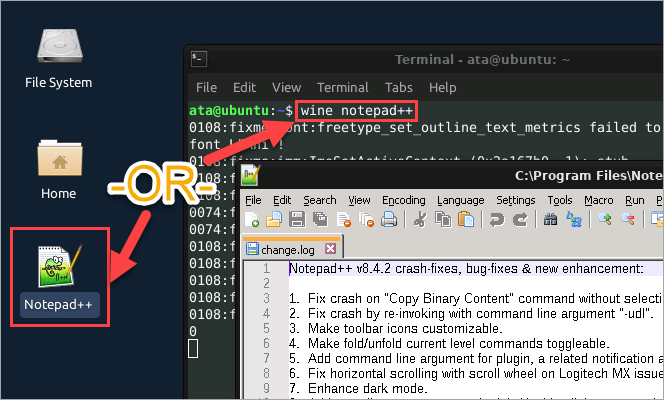Click the Zoom In toolbar icon
Viewport: 664px width, 400px height.
tap(605, 219)
